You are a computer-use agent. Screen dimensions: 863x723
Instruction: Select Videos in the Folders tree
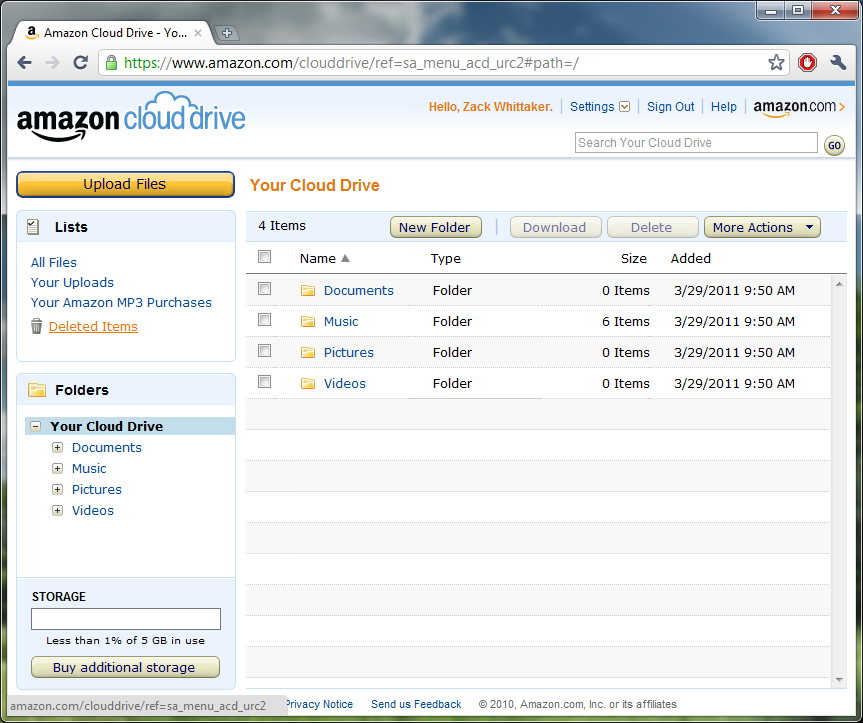[92, 511]
